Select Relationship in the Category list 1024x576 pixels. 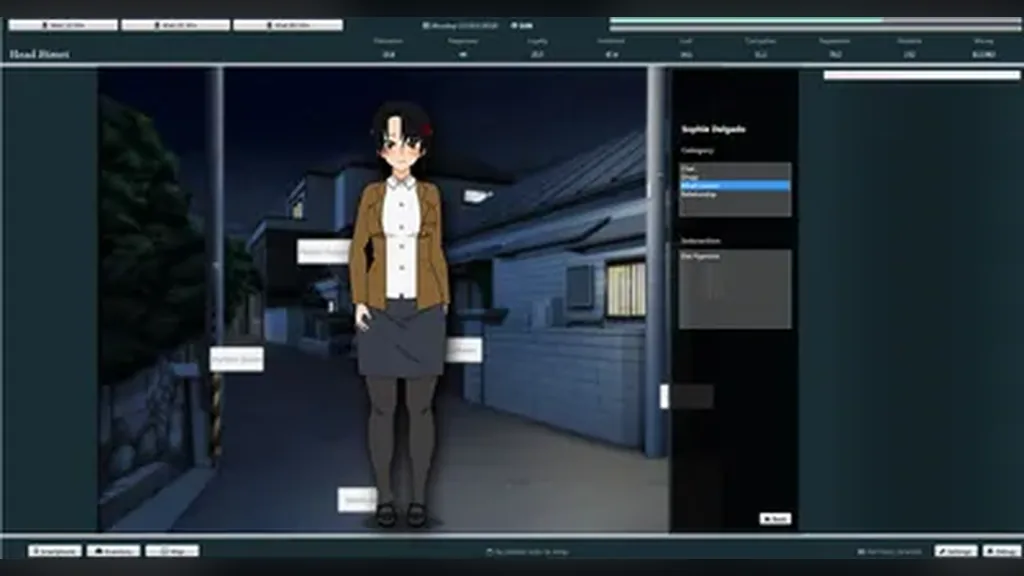(x=734, y=195)
